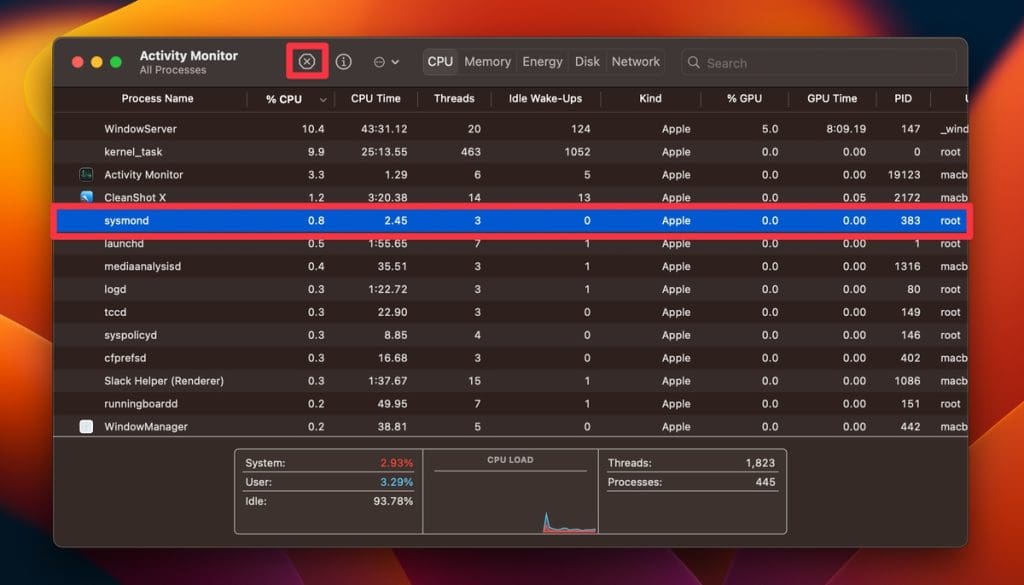Click the CleanShot X app icon
The width and height of the screenshot is (1024, 585).
[x=86, y=197]
